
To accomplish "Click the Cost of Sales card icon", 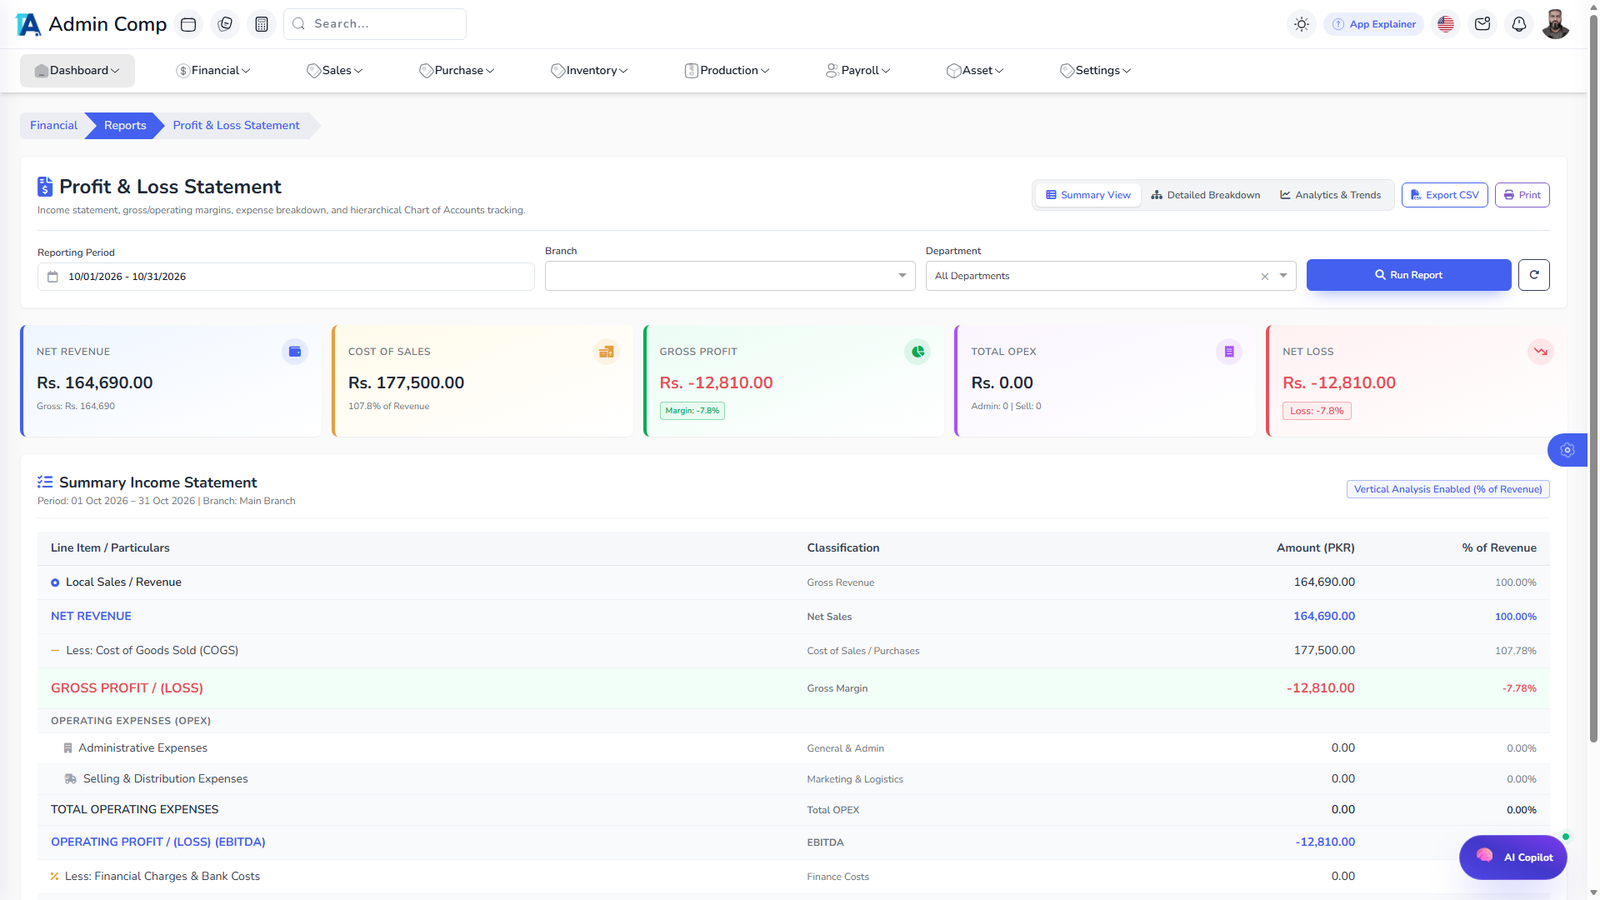I will pos(606,352).
